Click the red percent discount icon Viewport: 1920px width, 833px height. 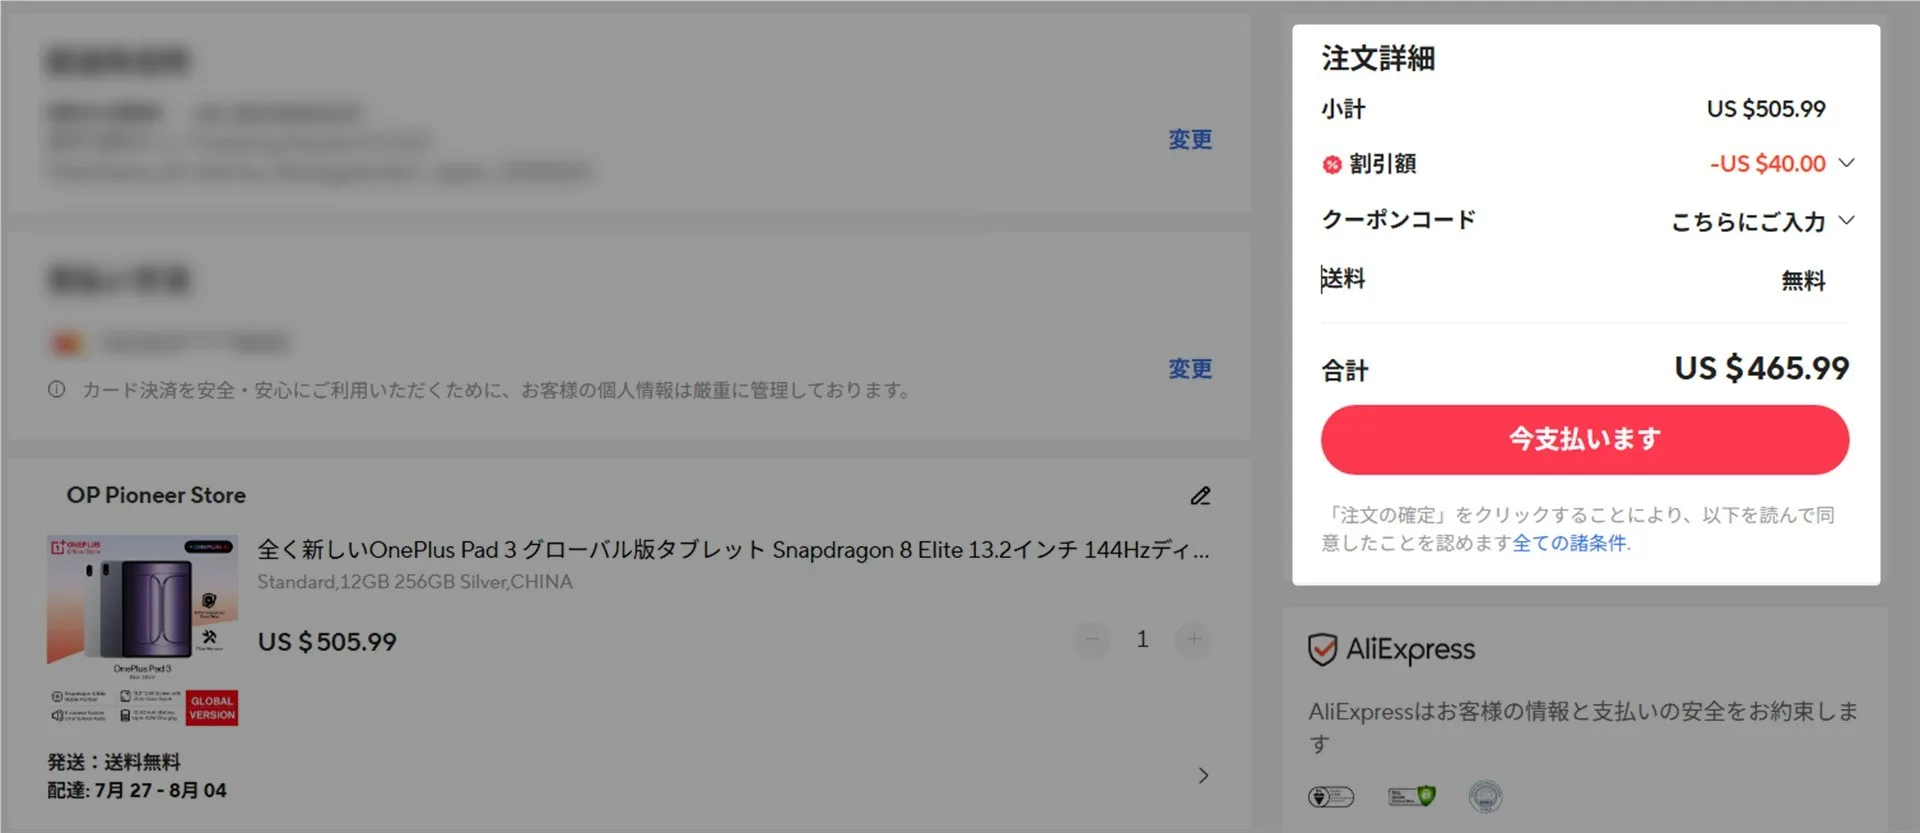click(1331, 165)
